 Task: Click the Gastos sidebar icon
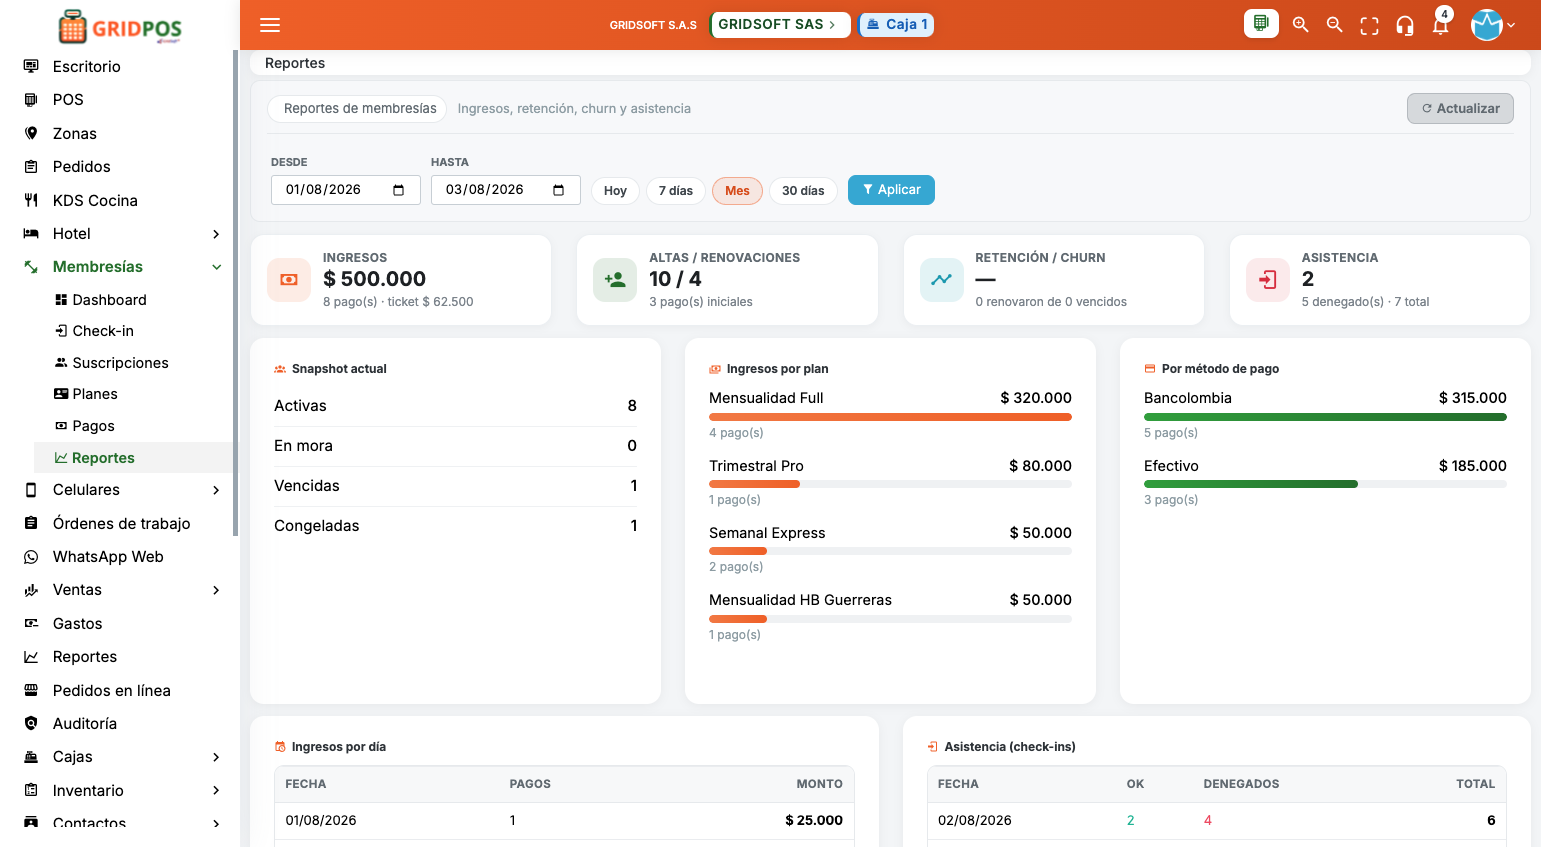pos(31,623)
